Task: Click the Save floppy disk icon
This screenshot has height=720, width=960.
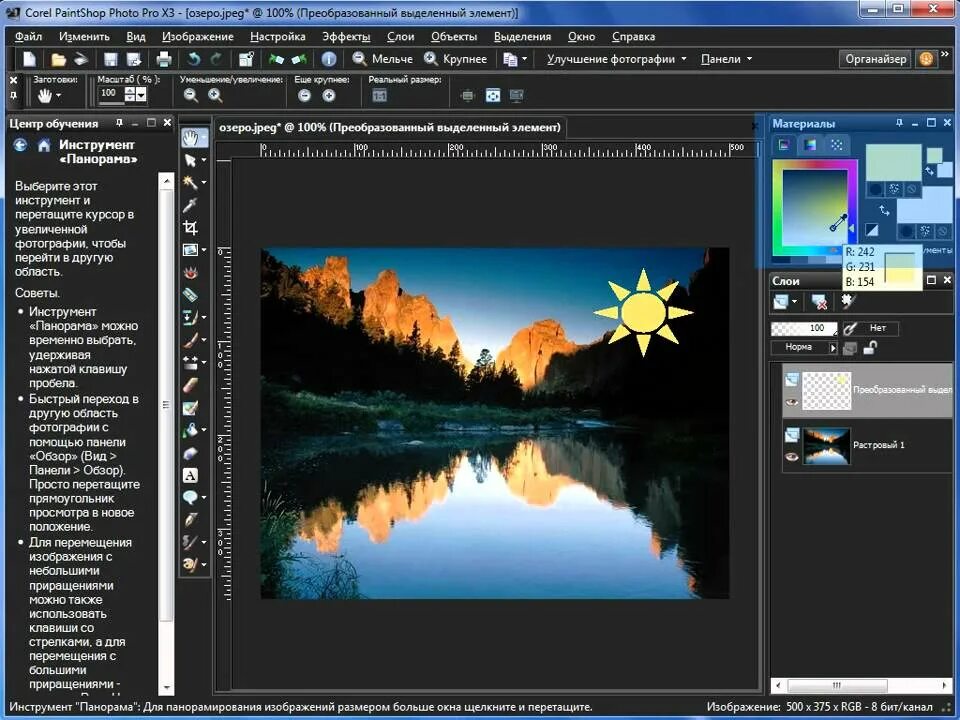Action: coord(110,59)
